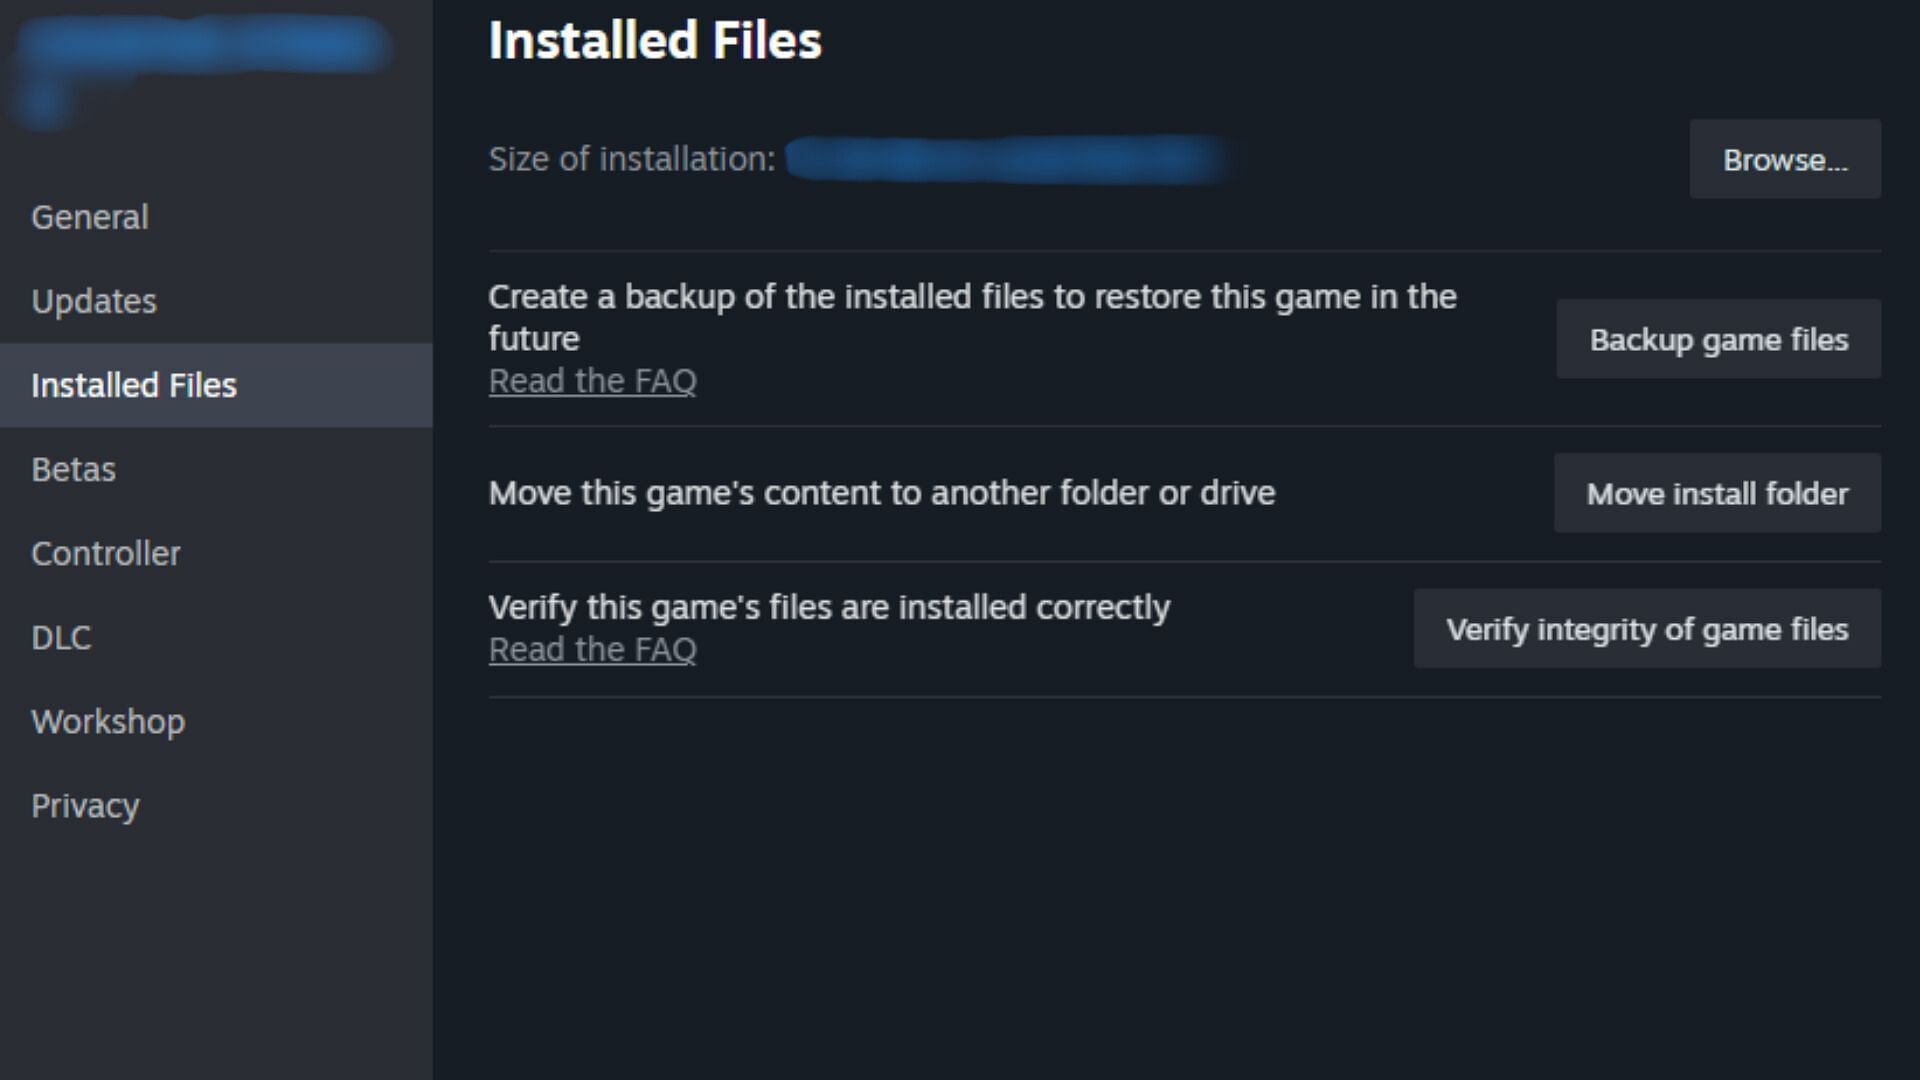Read the FAQ for file verification
This screenshot has height=1080, width=1920.
point(592,649)
